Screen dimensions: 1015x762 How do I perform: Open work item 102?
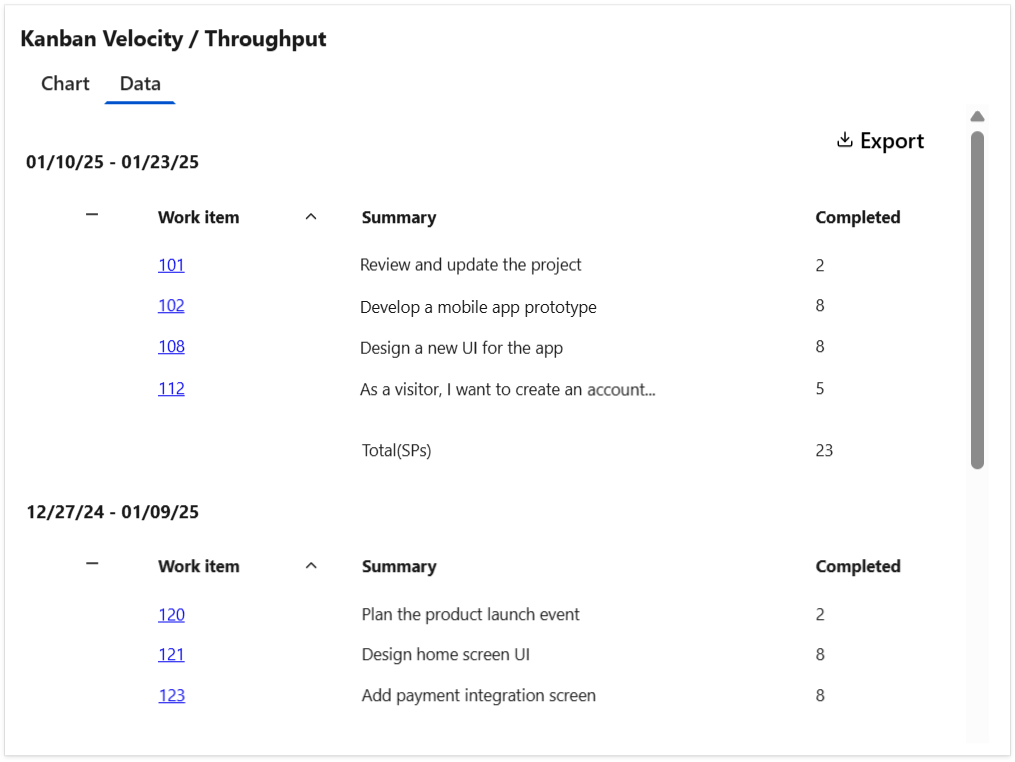tap(171, 306)
